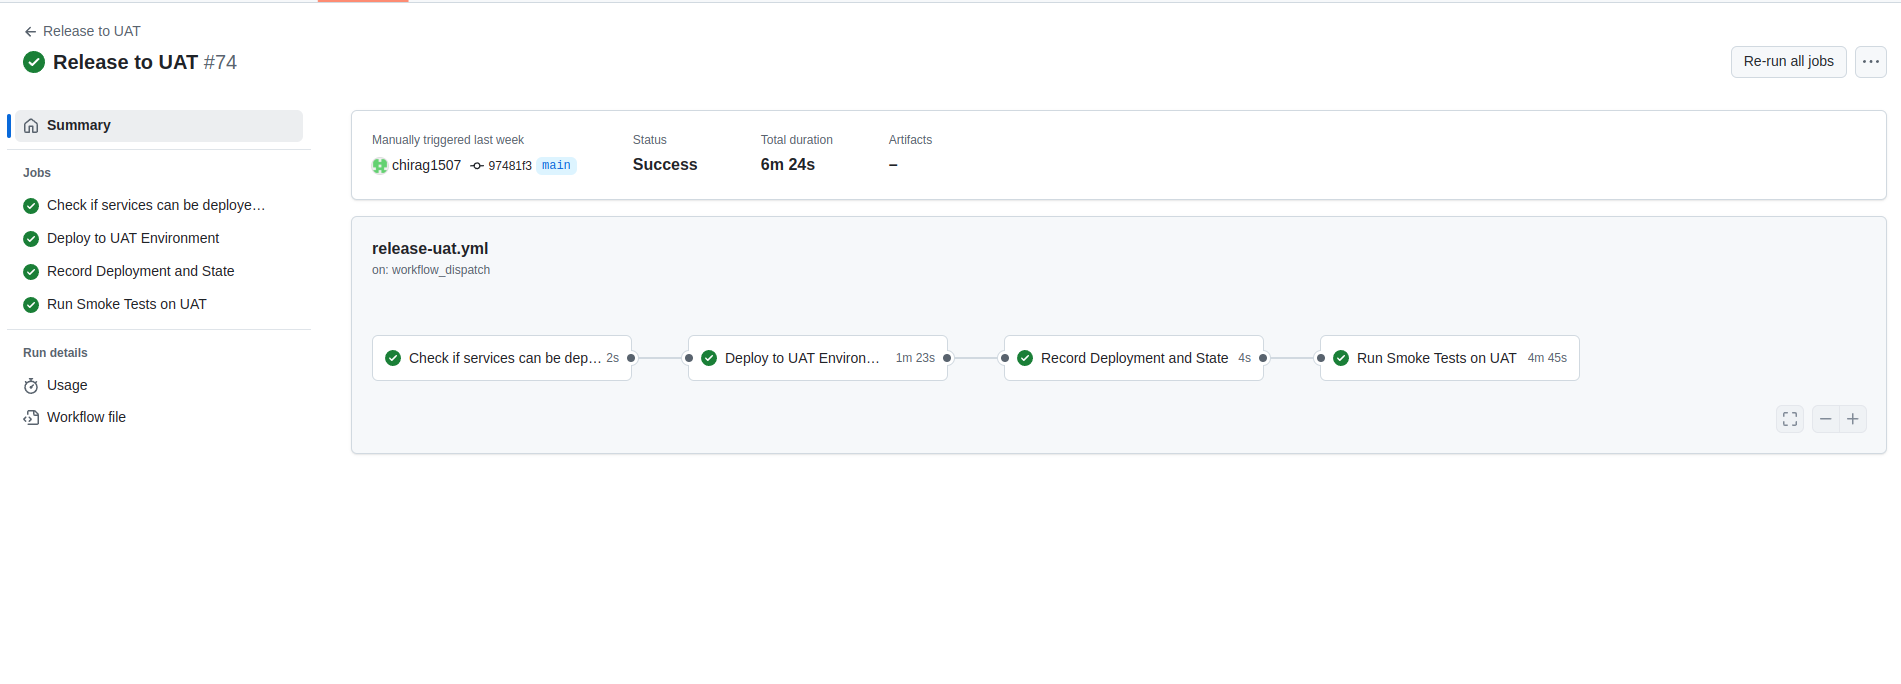Toggle fullscreen for workflow graph
The height and width of the screenshot is (684, 1901).
coord(1789,419)
